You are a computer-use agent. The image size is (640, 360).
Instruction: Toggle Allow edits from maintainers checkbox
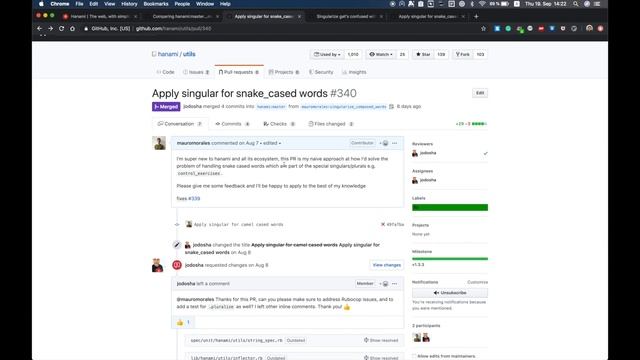pyautogui.click(x=414, y=356)
